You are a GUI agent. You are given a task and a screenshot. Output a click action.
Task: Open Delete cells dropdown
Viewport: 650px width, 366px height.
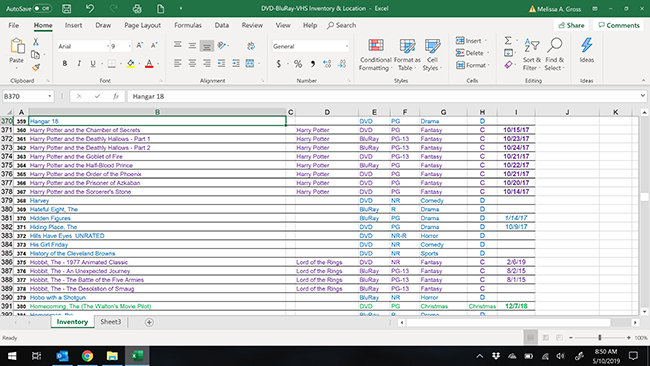pyautogui.click(x=488, y=53)
